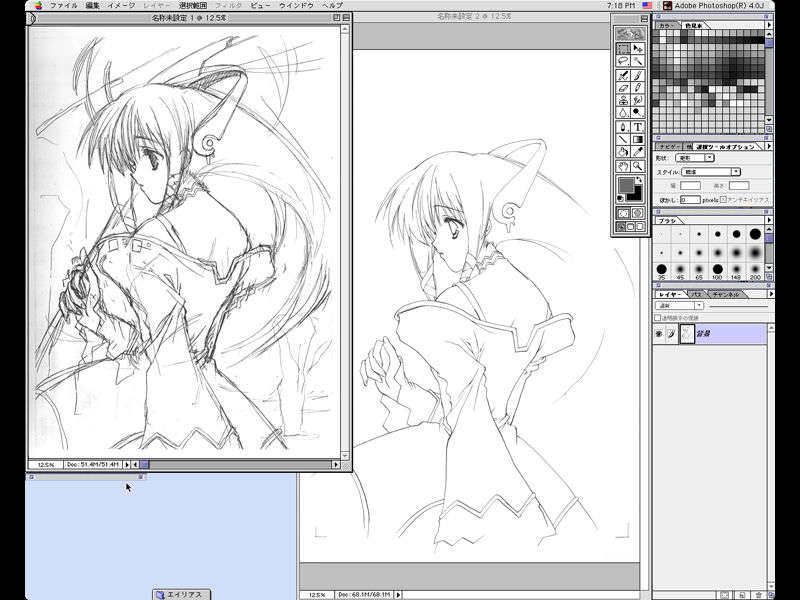Select the Move tool

(x=638, y=48)
